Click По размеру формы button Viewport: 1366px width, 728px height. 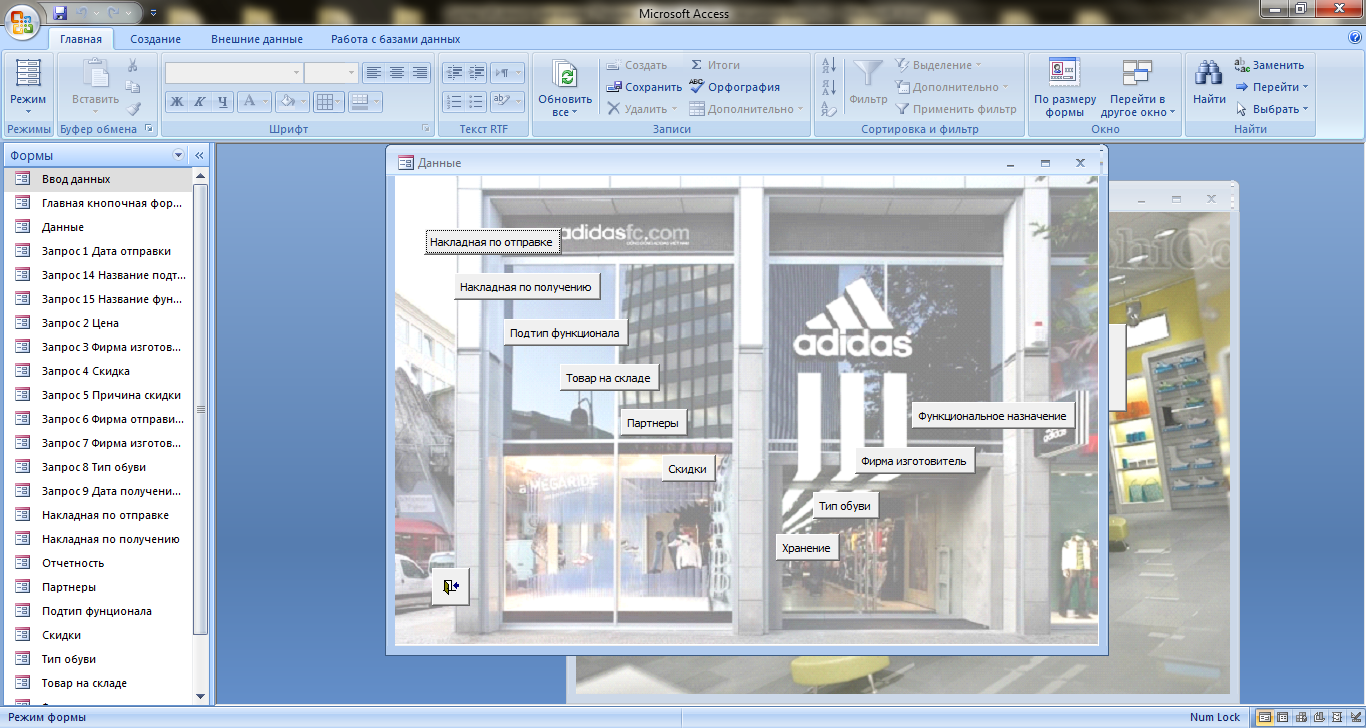coord(1065,87)
